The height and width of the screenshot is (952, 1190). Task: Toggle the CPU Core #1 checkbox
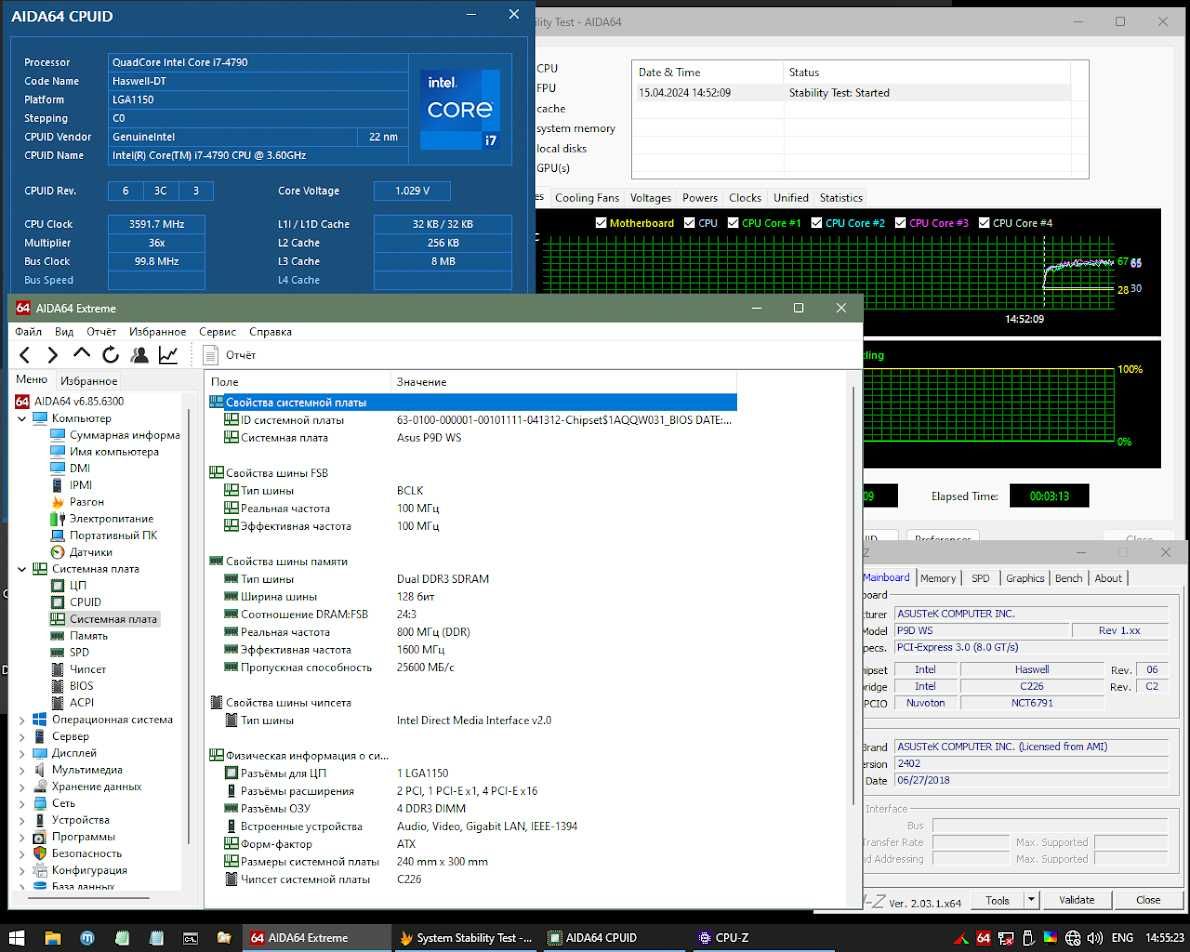pos(733,222)
